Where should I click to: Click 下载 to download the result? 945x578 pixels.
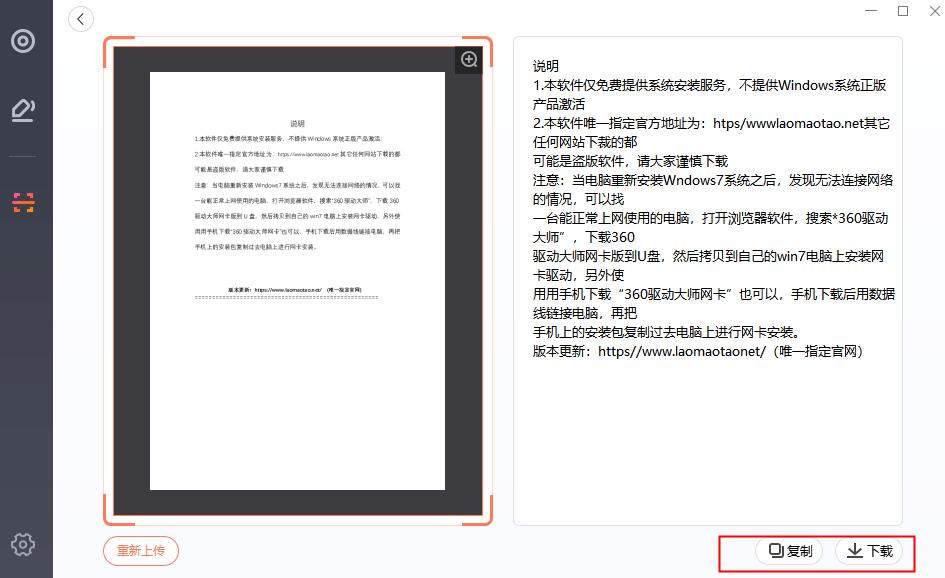pos(869,551)
